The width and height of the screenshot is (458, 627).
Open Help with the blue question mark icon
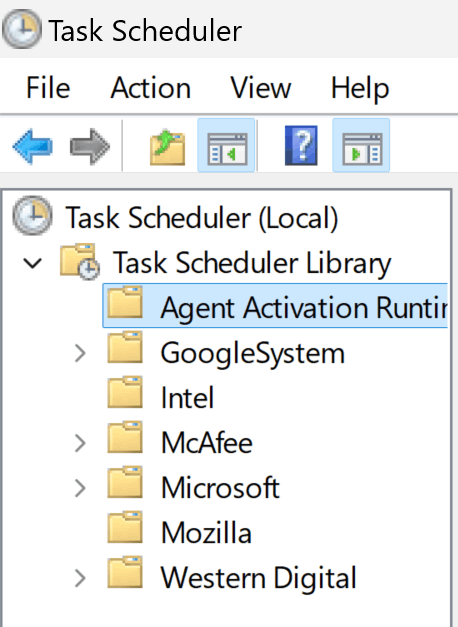click(x=301, y=145)
